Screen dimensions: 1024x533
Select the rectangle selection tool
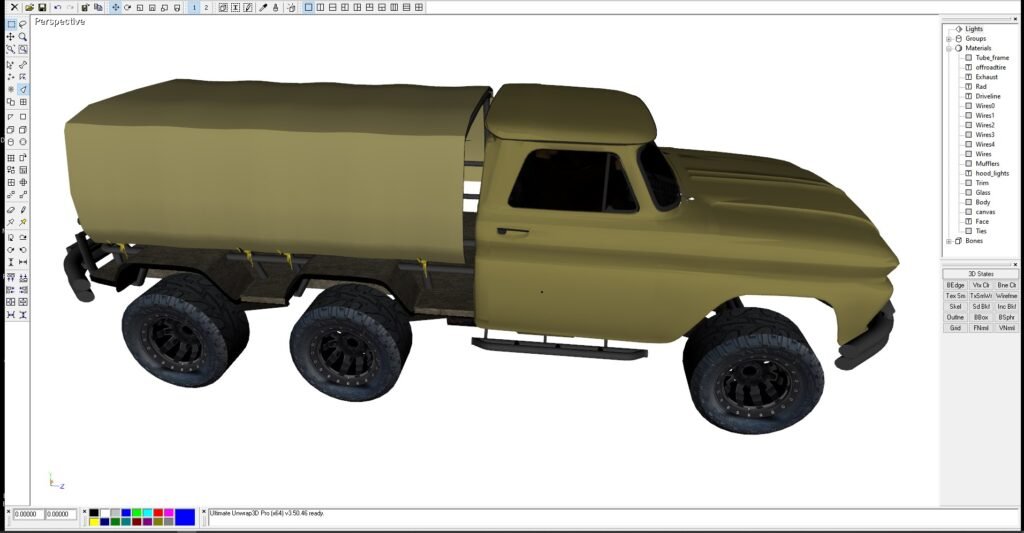coord(11,24)
